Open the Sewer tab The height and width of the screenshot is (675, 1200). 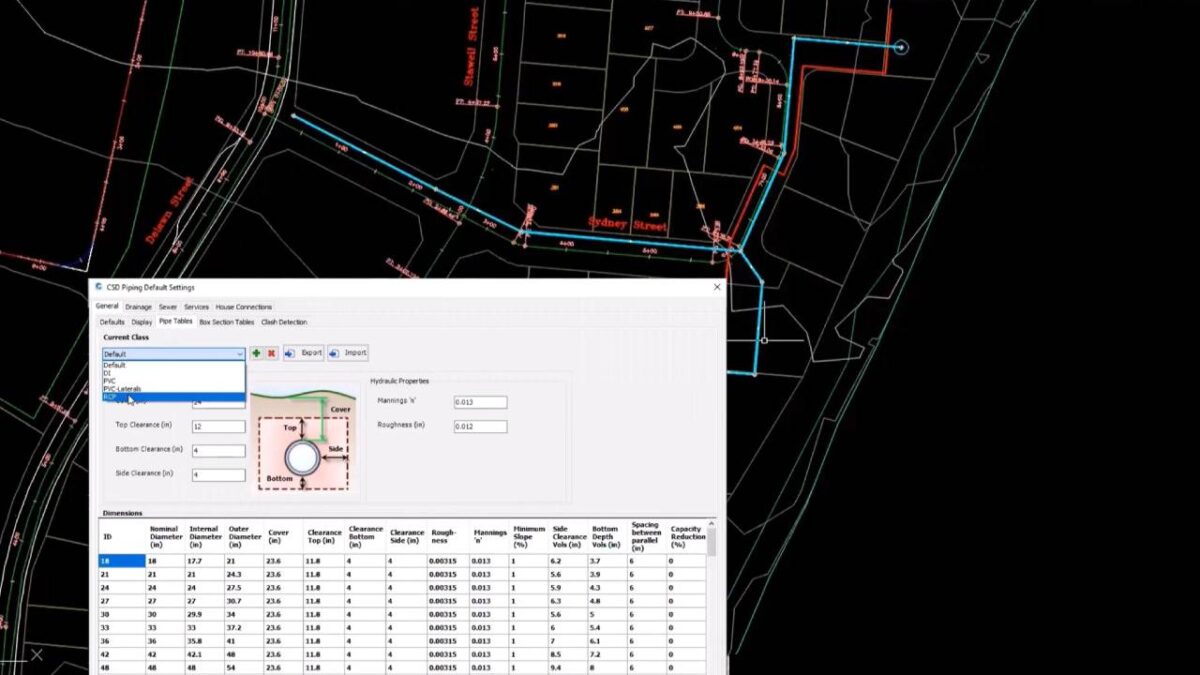(x=169, y=306)
